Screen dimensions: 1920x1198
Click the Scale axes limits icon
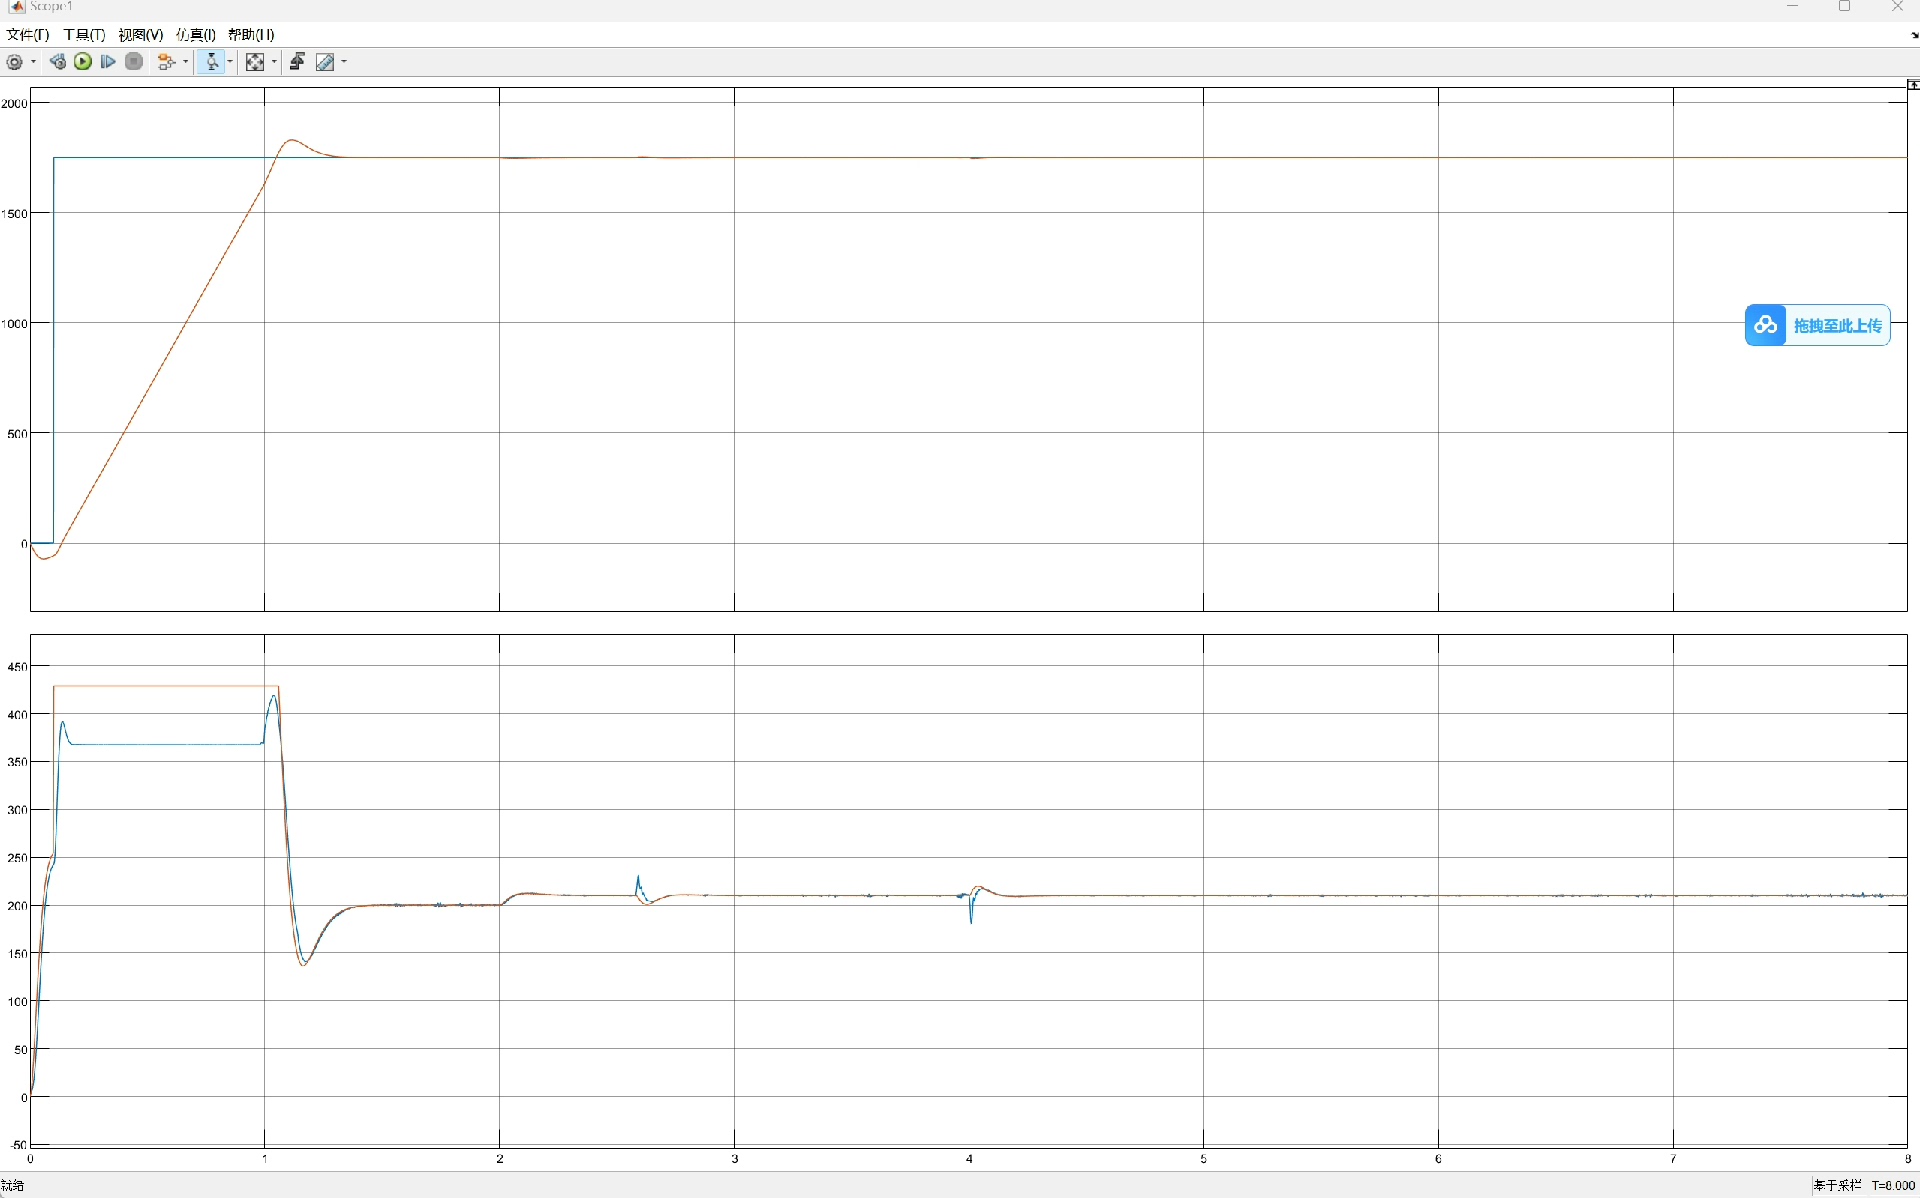255,62
